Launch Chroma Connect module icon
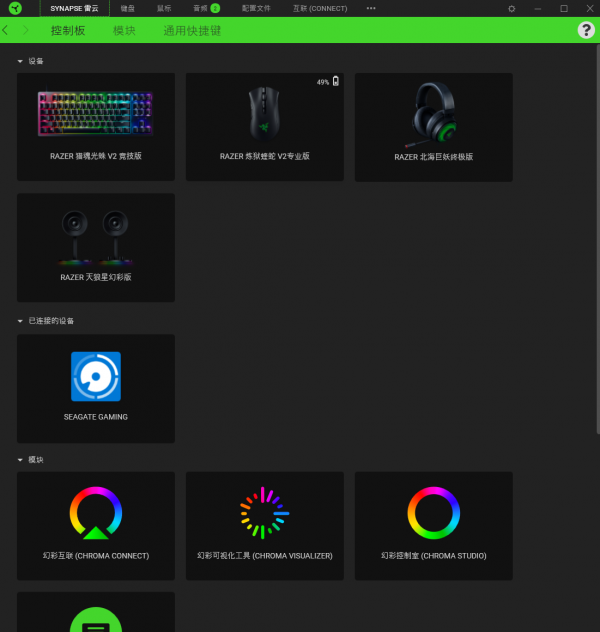 96,514
